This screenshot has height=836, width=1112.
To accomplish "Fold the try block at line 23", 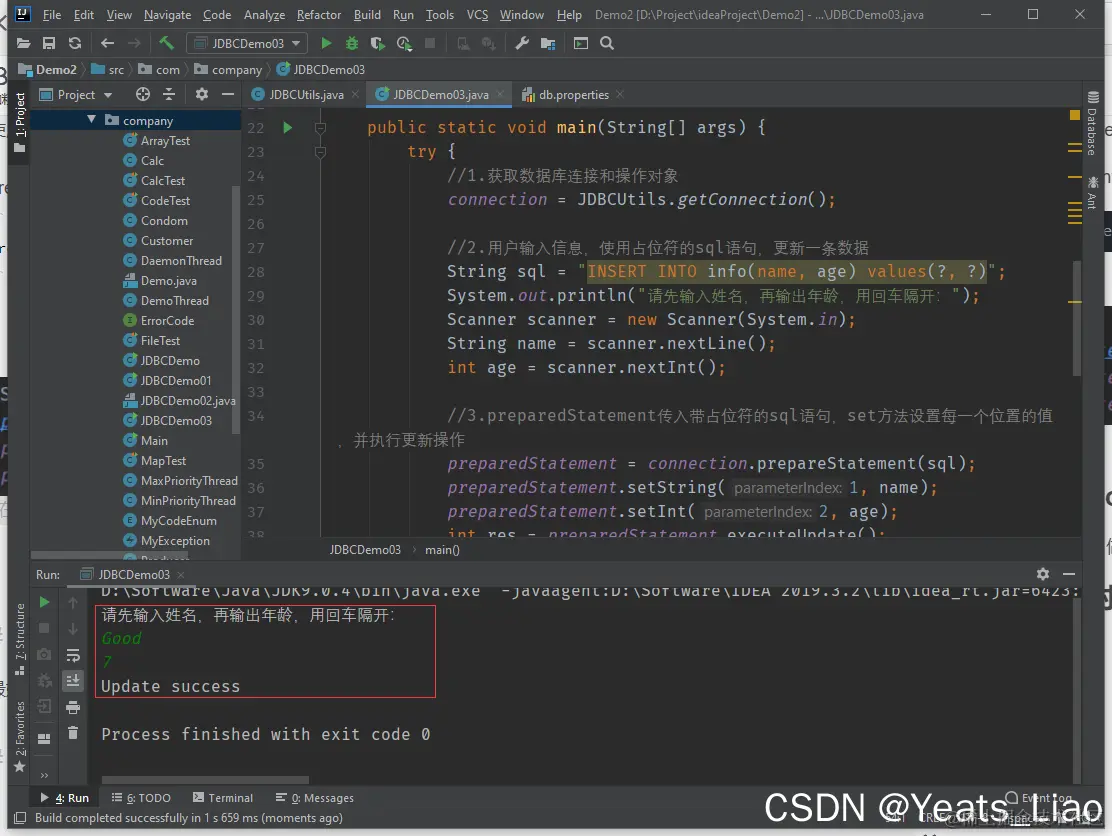I will pos(321,152).
